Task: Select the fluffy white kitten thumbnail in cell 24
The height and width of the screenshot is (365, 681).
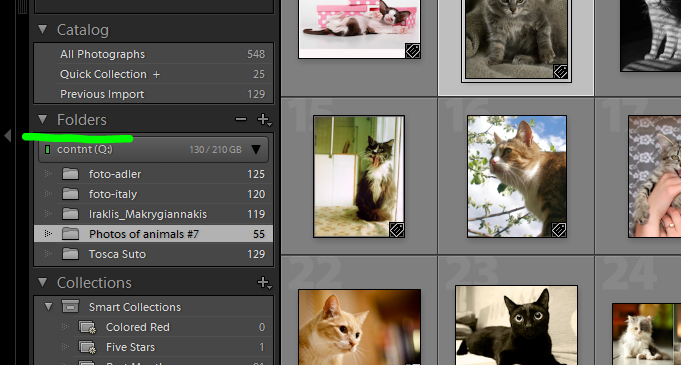Action: point(647,334)
